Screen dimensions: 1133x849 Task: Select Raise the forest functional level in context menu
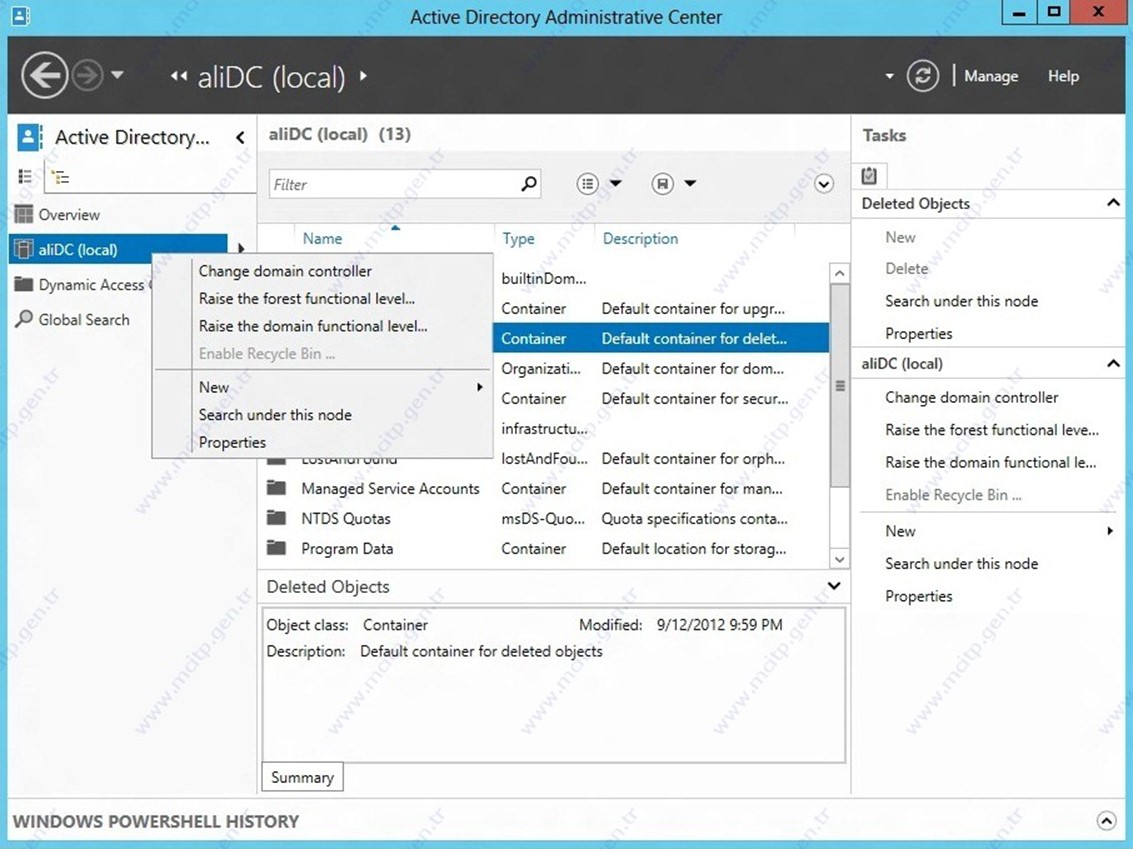tap(306, 298)
